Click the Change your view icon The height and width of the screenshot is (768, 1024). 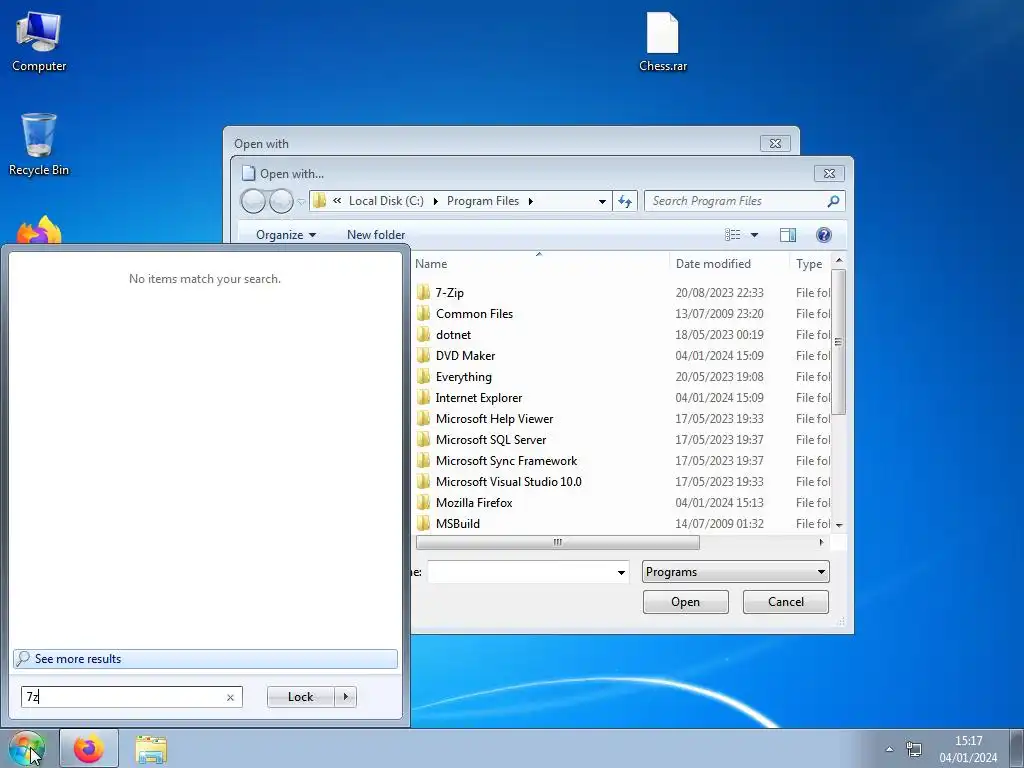click(x=733, y=234)
